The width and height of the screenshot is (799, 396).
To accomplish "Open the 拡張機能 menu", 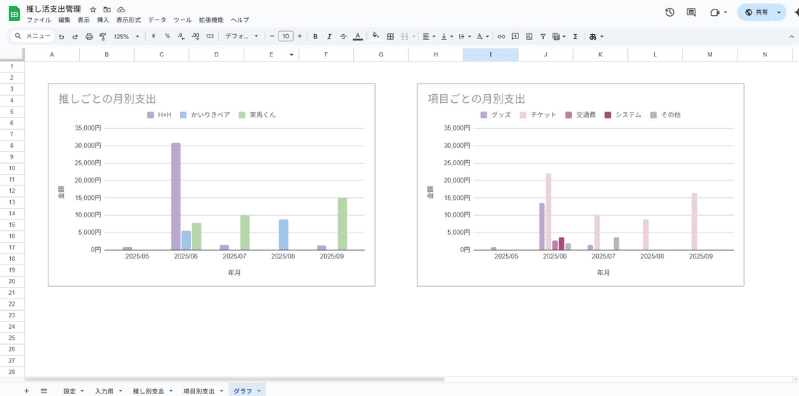I will coord(211,20).
